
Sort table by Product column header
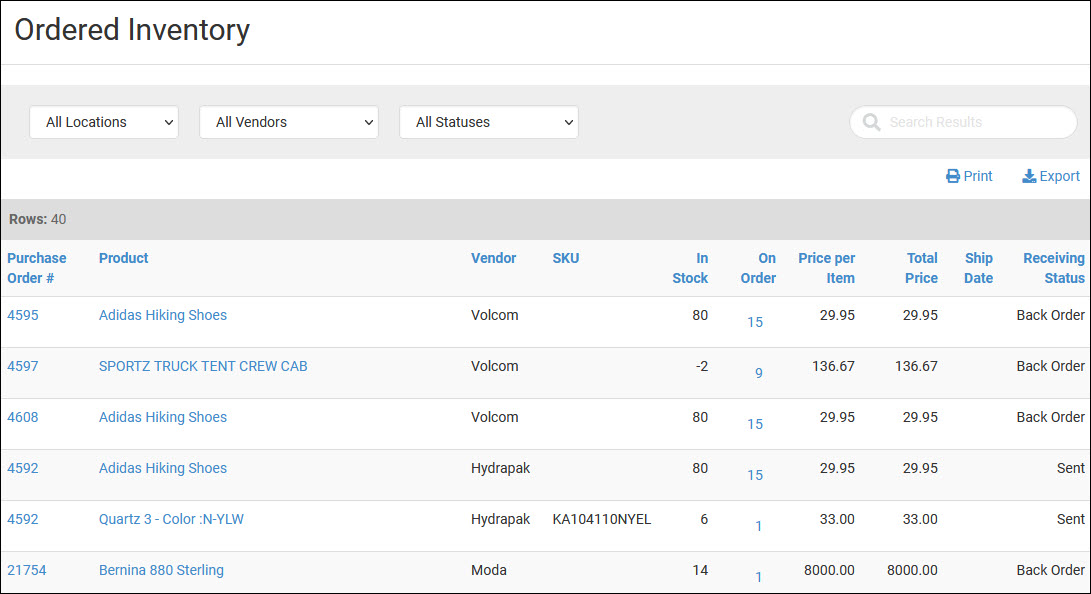[123, 258]
